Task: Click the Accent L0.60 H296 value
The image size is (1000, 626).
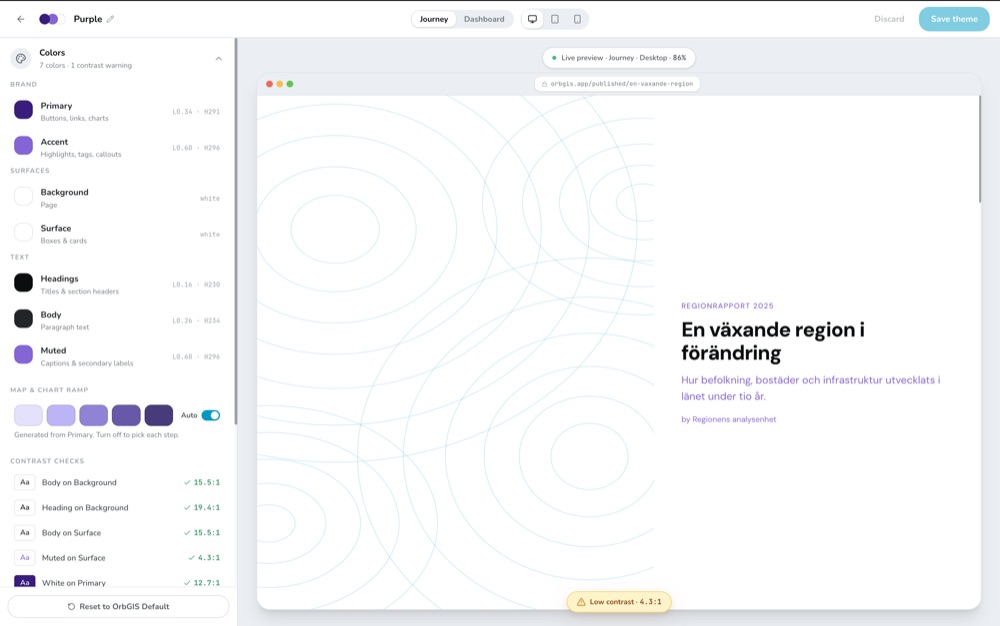Action: (x=196, y=148)
